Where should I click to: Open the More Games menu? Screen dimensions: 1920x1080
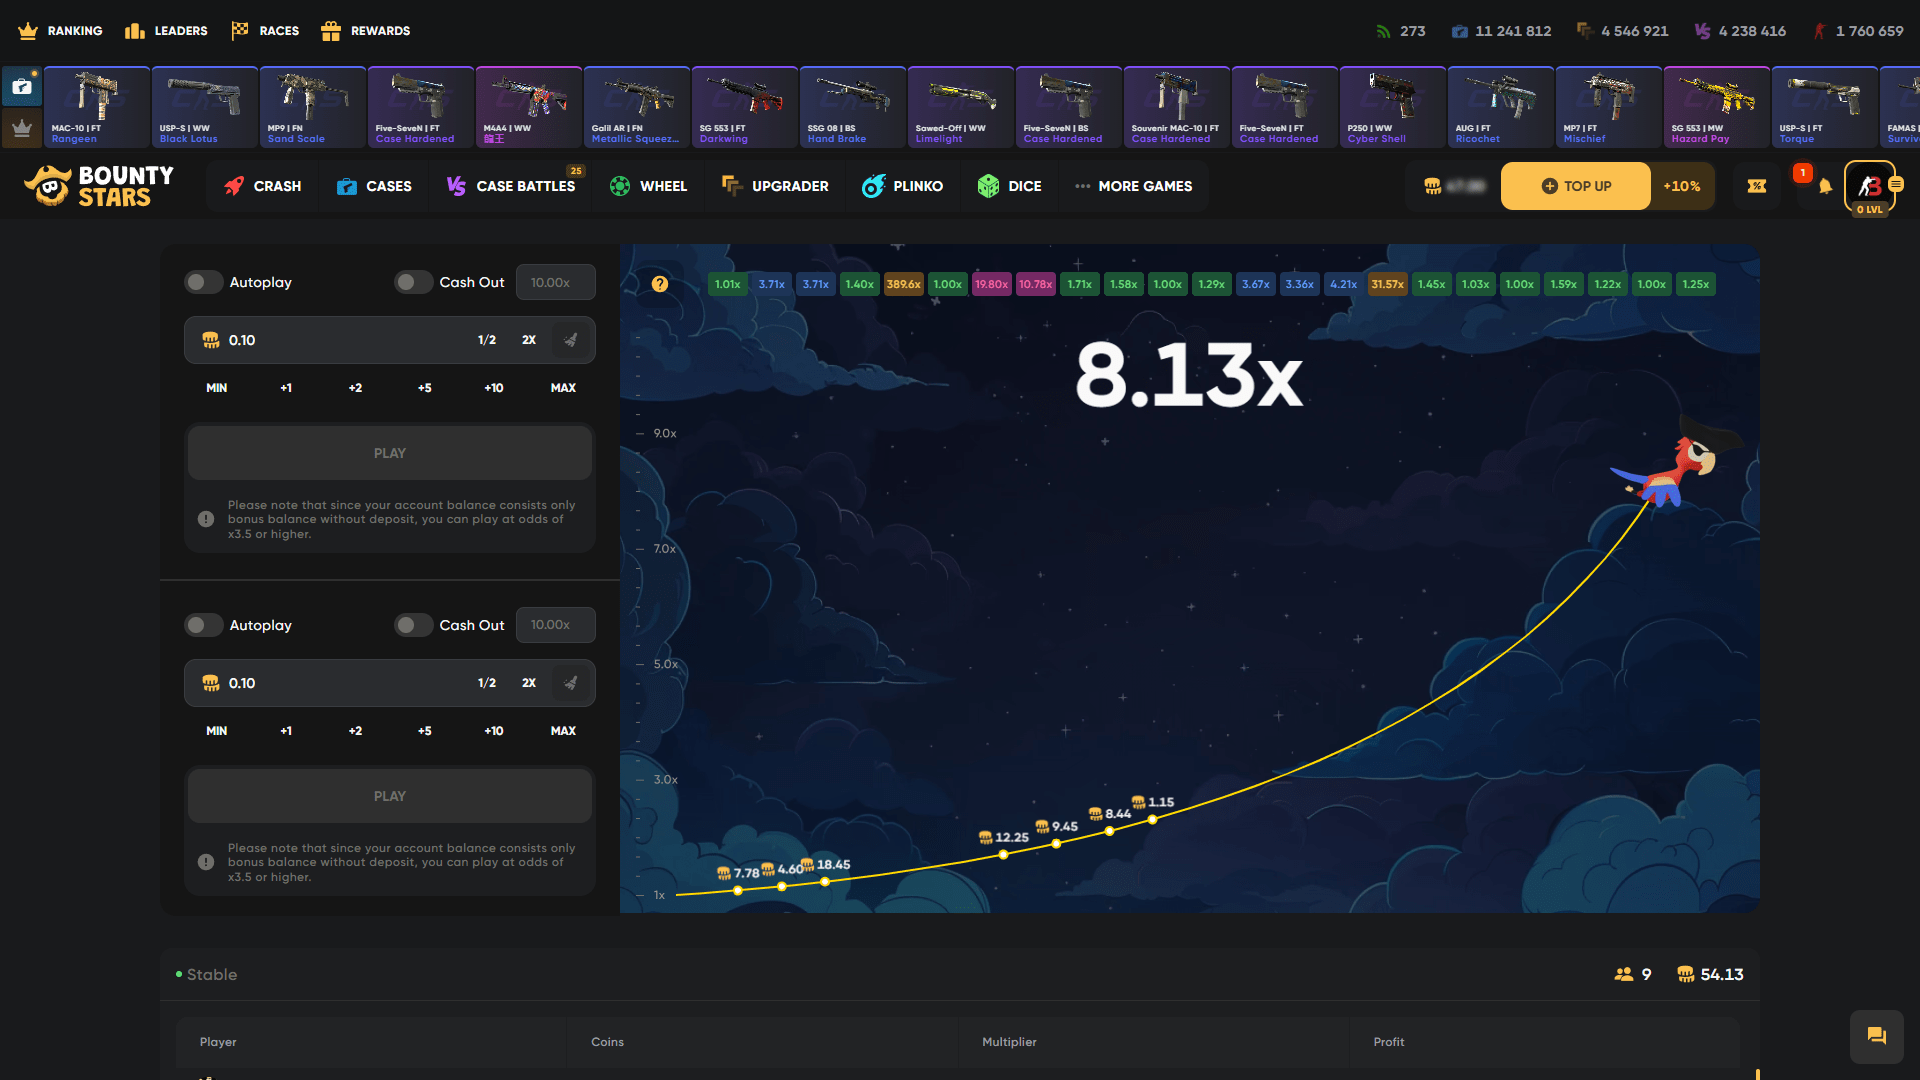pos(1134,186)
